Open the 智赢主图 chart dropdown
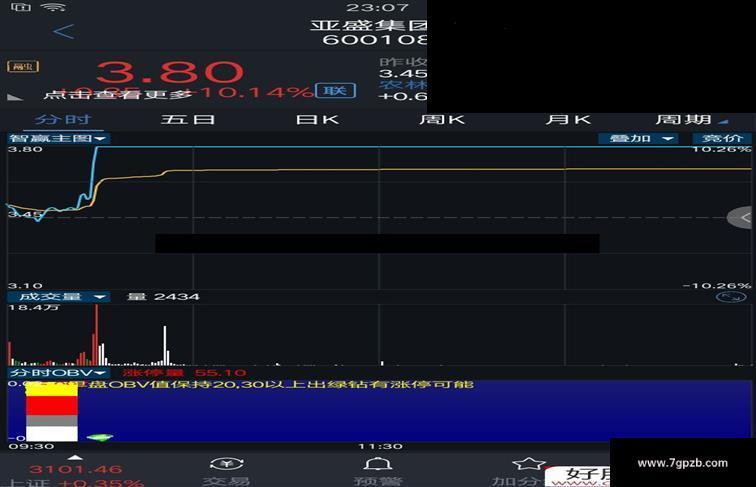Screen dimensions: 756x487 (58, 138)
